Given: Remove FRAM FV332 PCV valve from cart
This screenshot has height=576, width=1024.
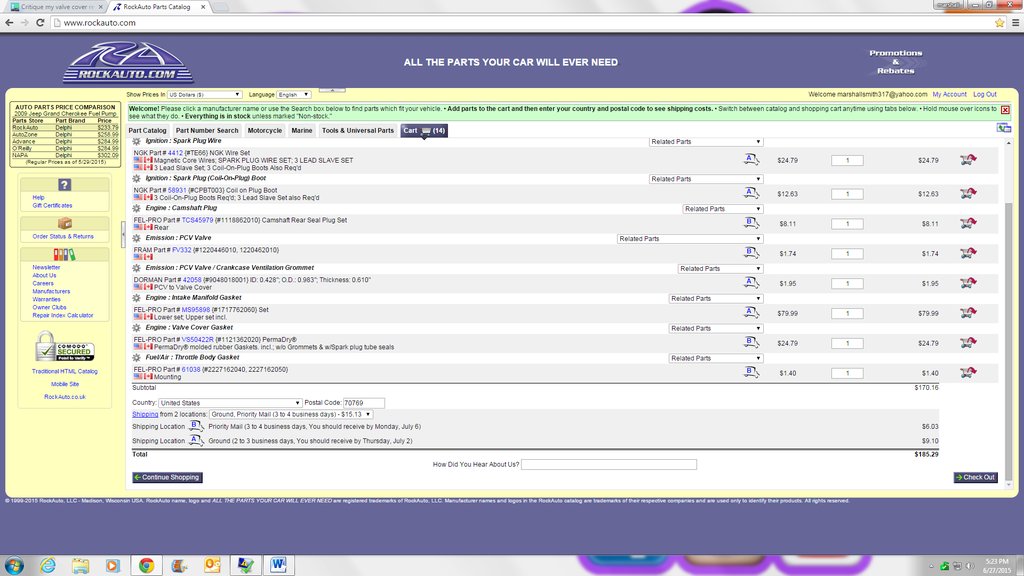Looking at the screenshot, I should [968, 253].
